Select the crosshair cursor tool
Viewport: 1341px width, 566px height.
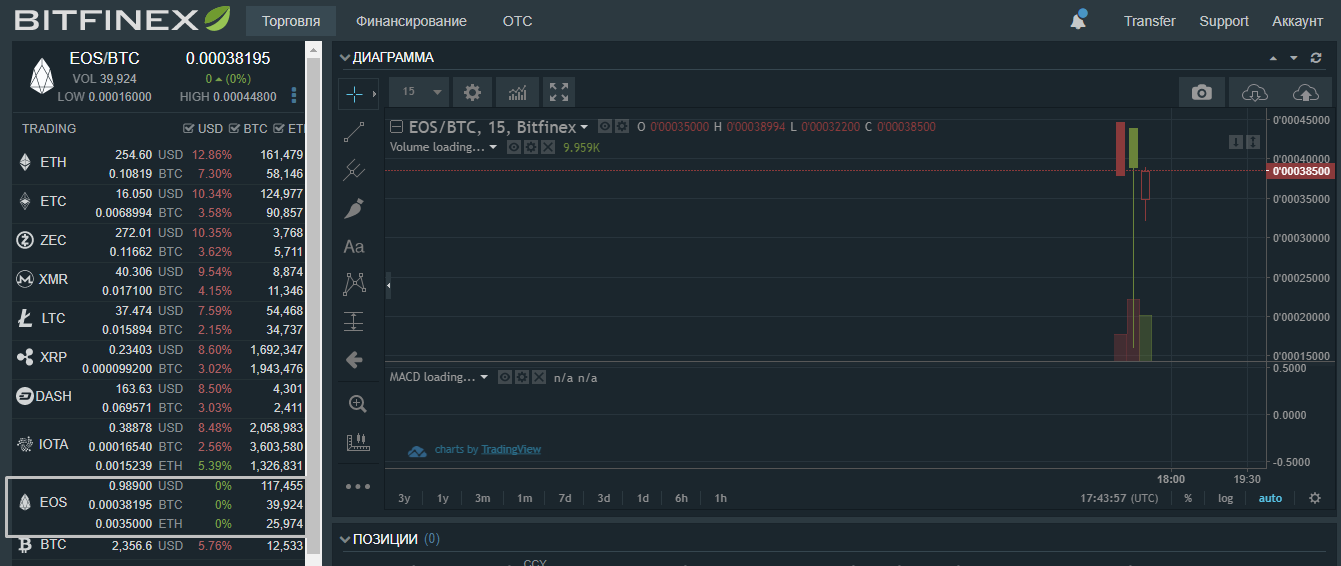[x=354, y=95]
